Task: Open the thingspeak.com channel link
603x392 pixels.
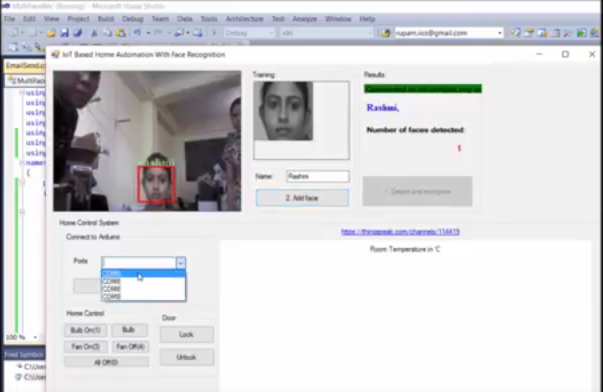Action: click(x=400, y=232)
